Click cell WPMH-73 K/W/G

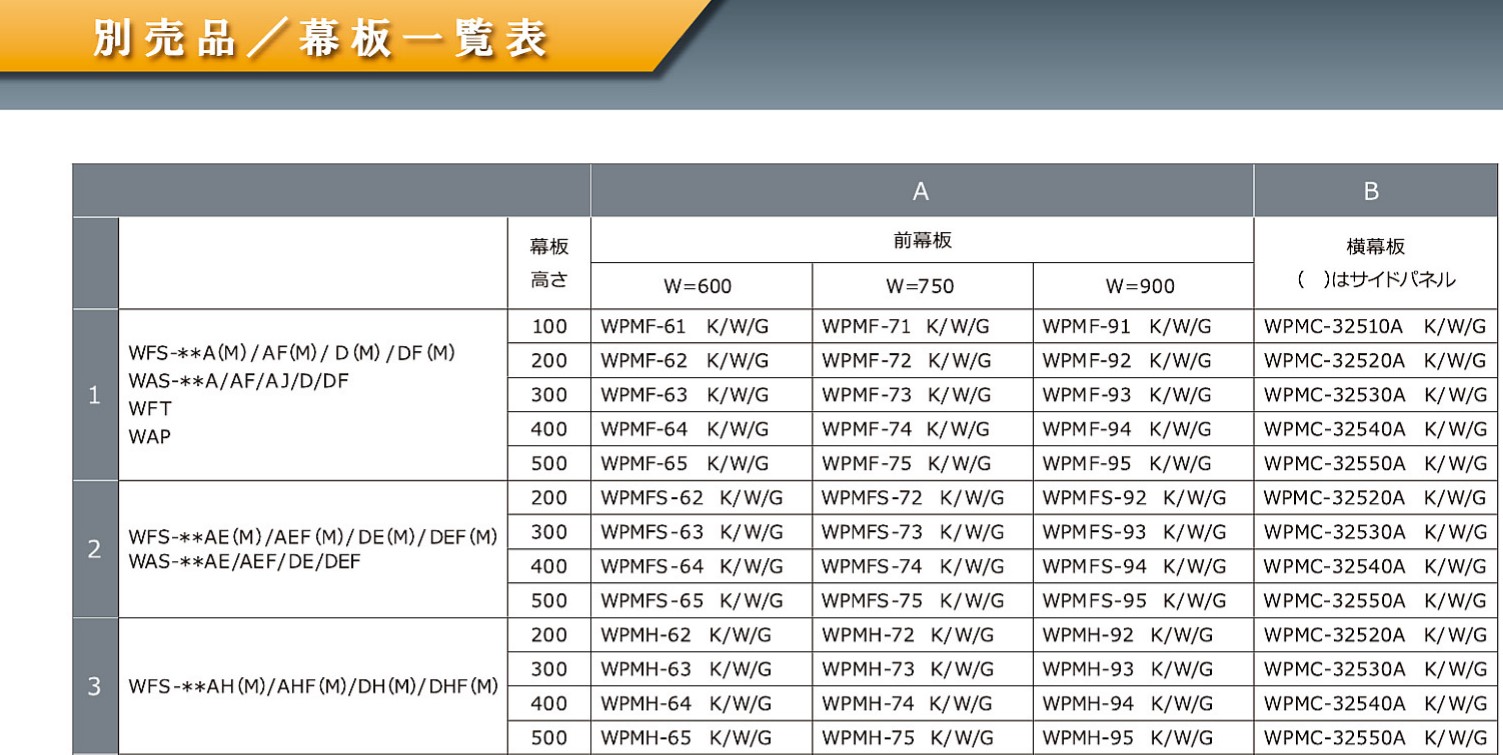922,669
